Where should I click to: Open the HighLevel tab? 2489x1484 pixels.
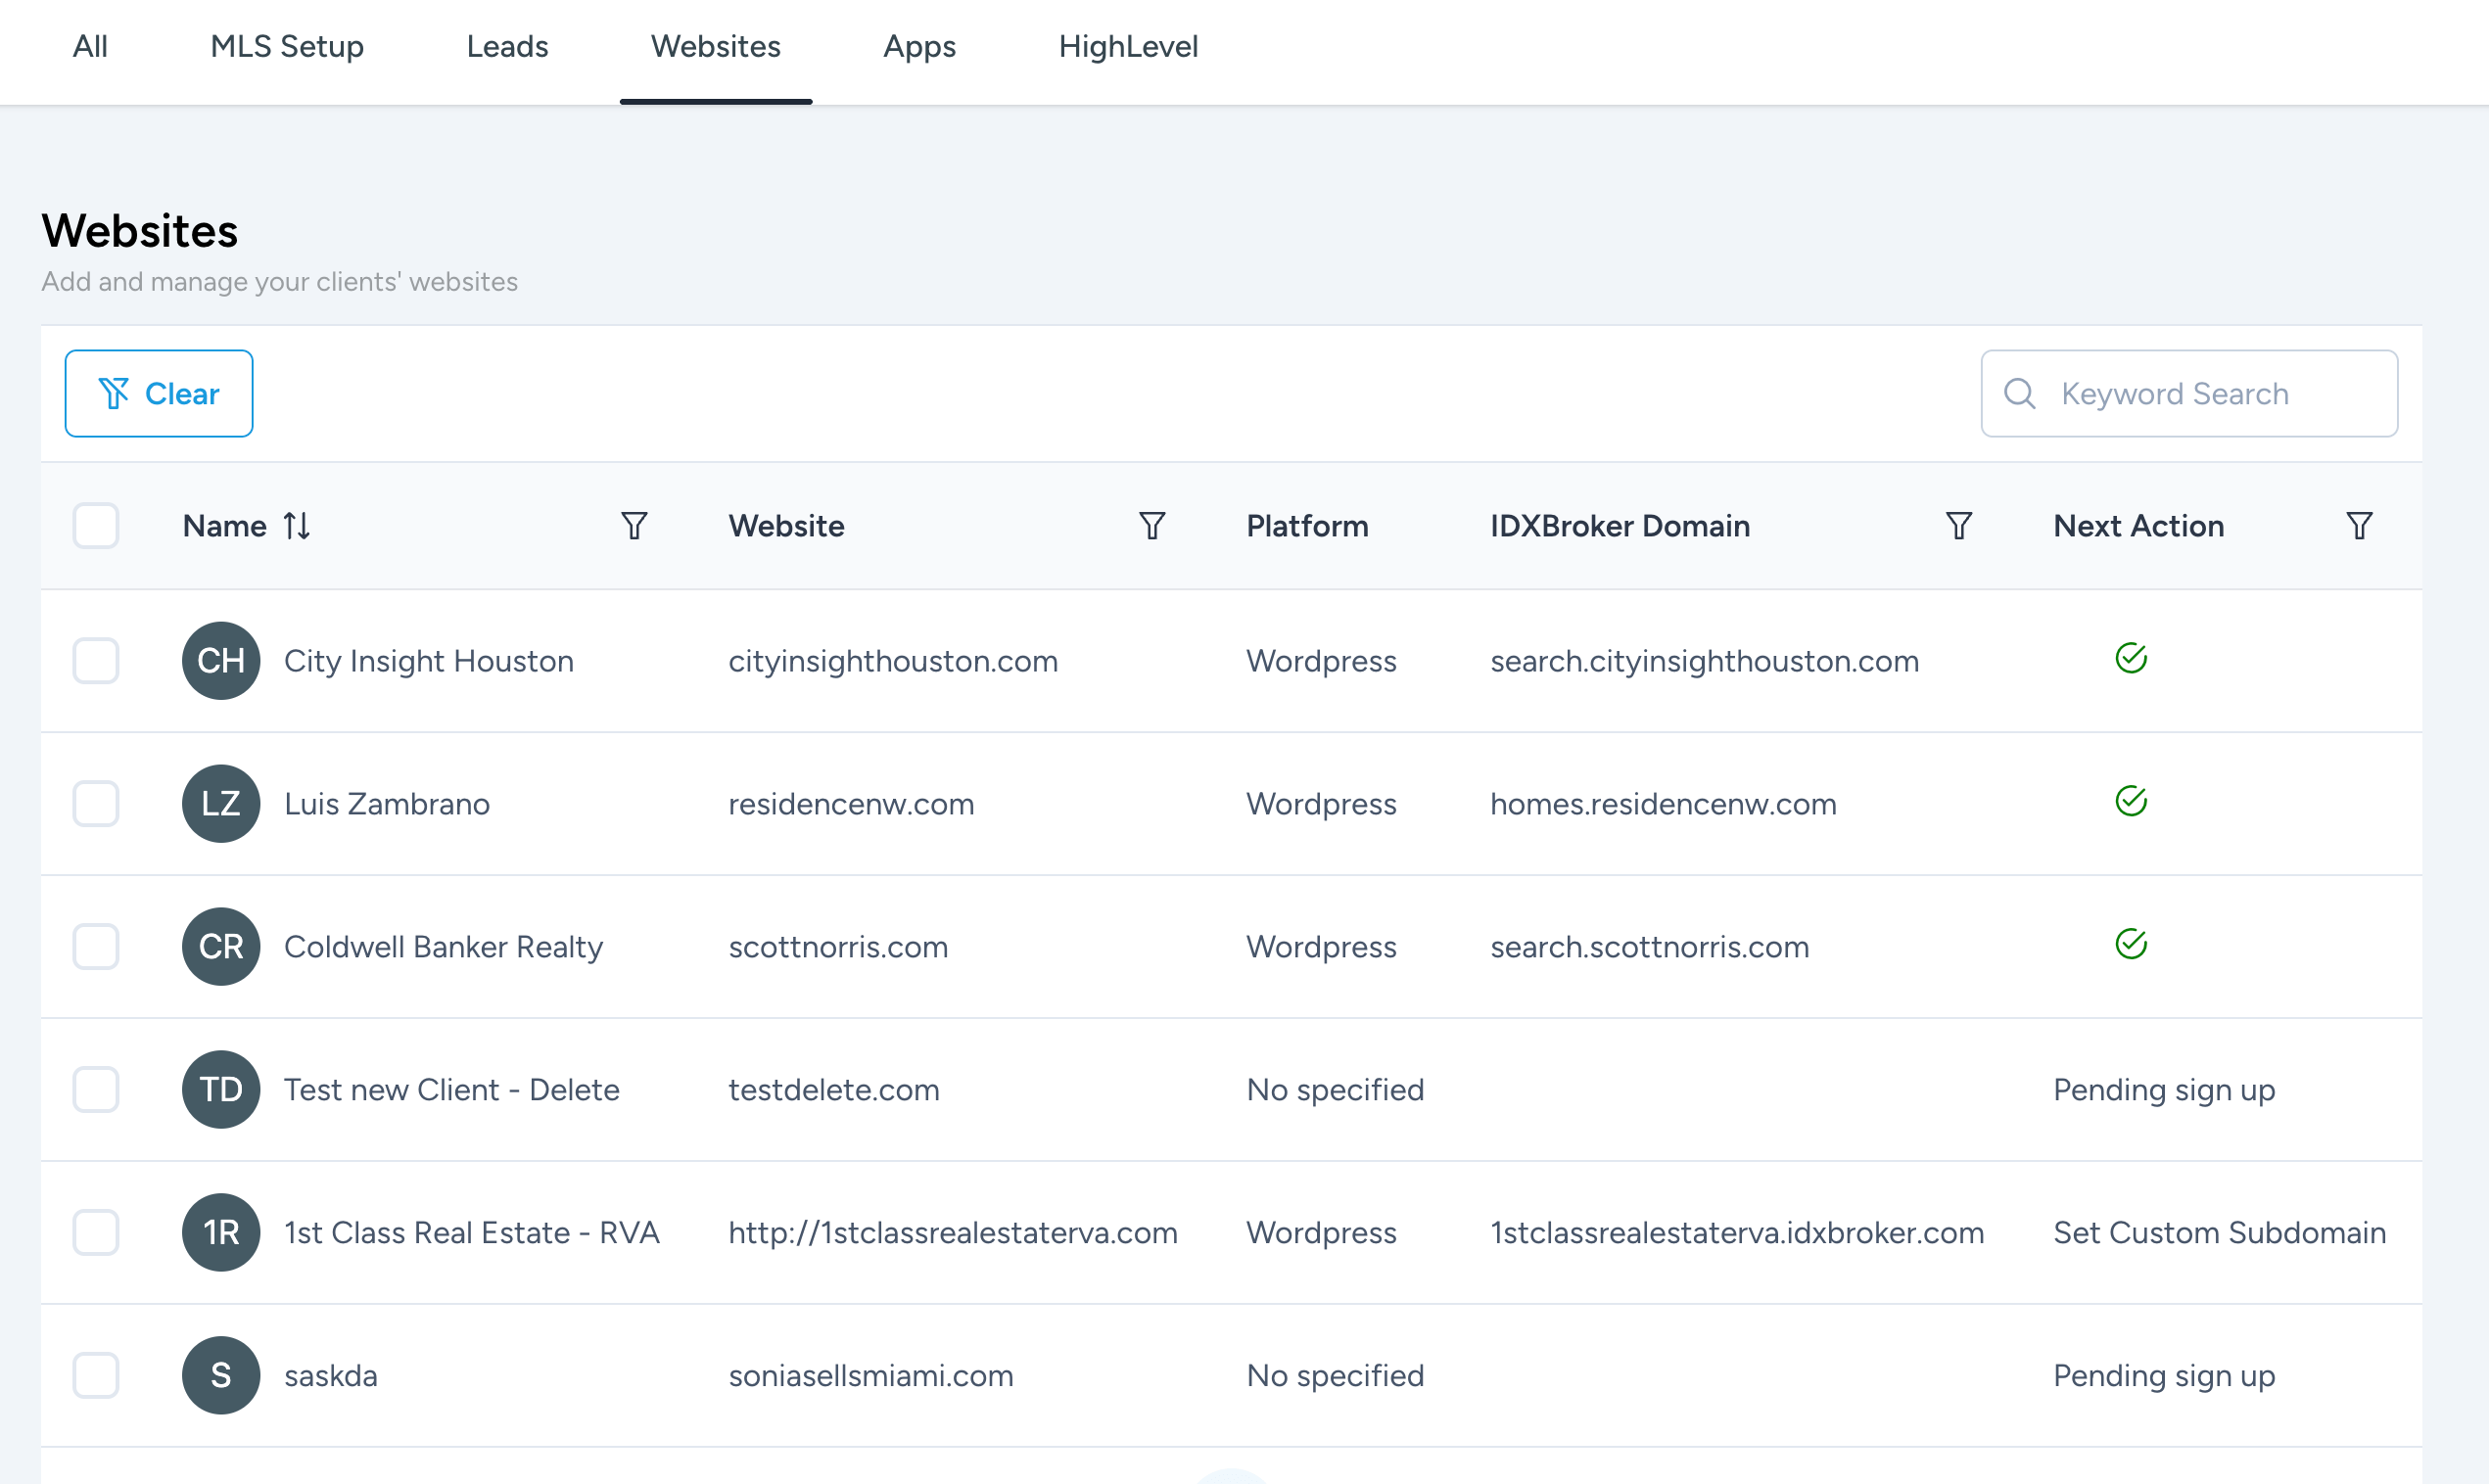coord(1127,47)
